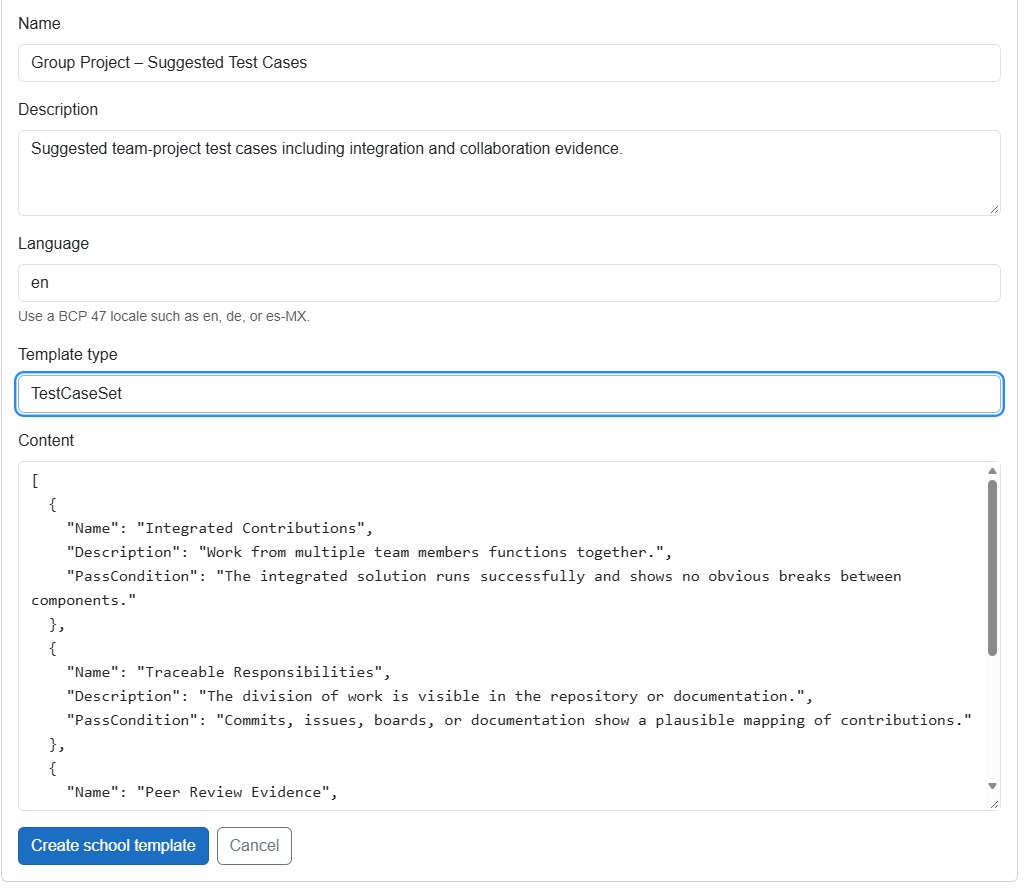Click the Content scroll up arrow

(993, 471)
